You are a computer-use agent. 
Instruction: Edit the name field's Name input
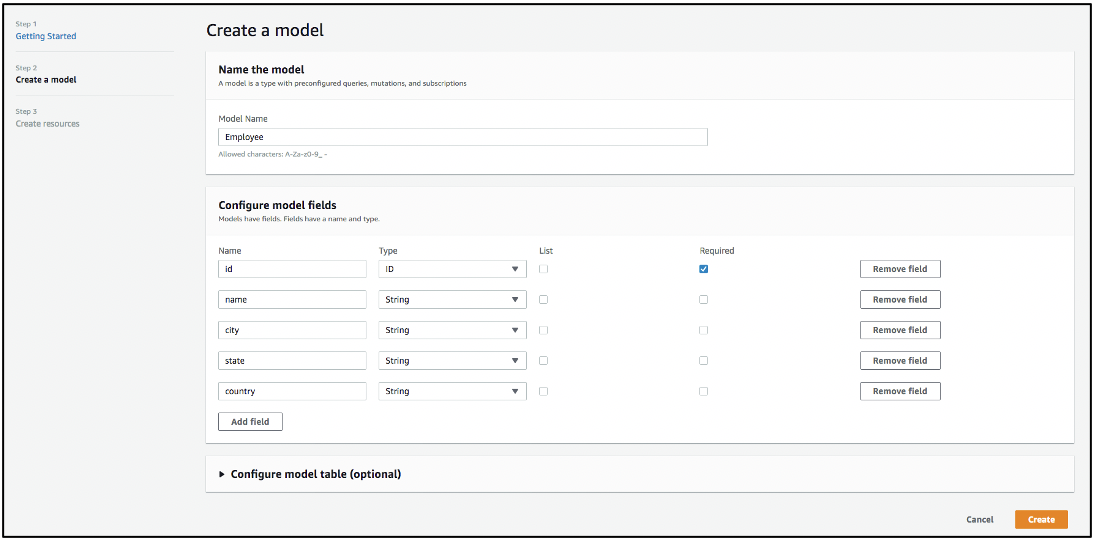pos(292,299)
